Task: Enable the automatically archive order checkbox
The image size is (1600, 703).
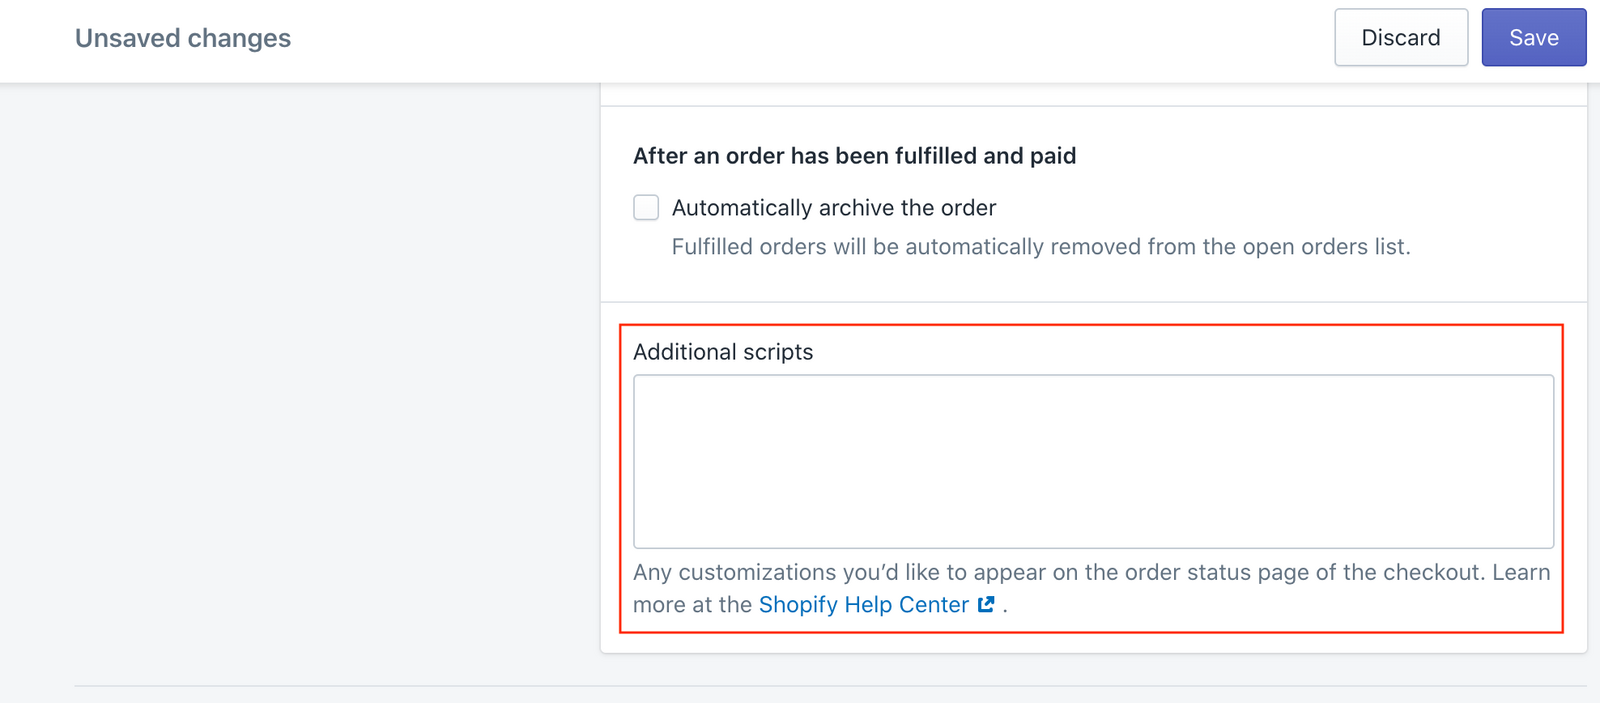Action: click(646, 207)
